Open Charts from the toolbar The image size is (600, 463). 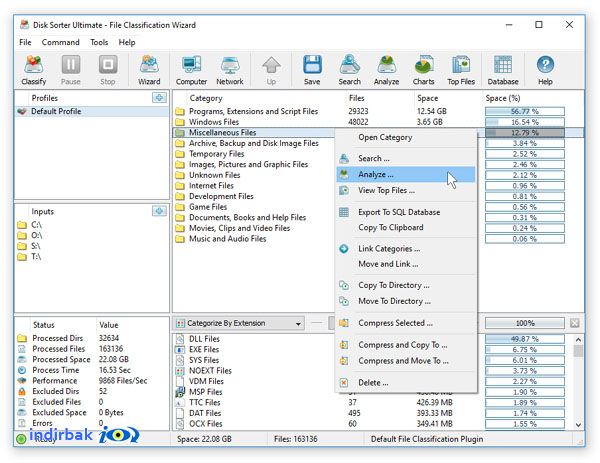point(424,70)
